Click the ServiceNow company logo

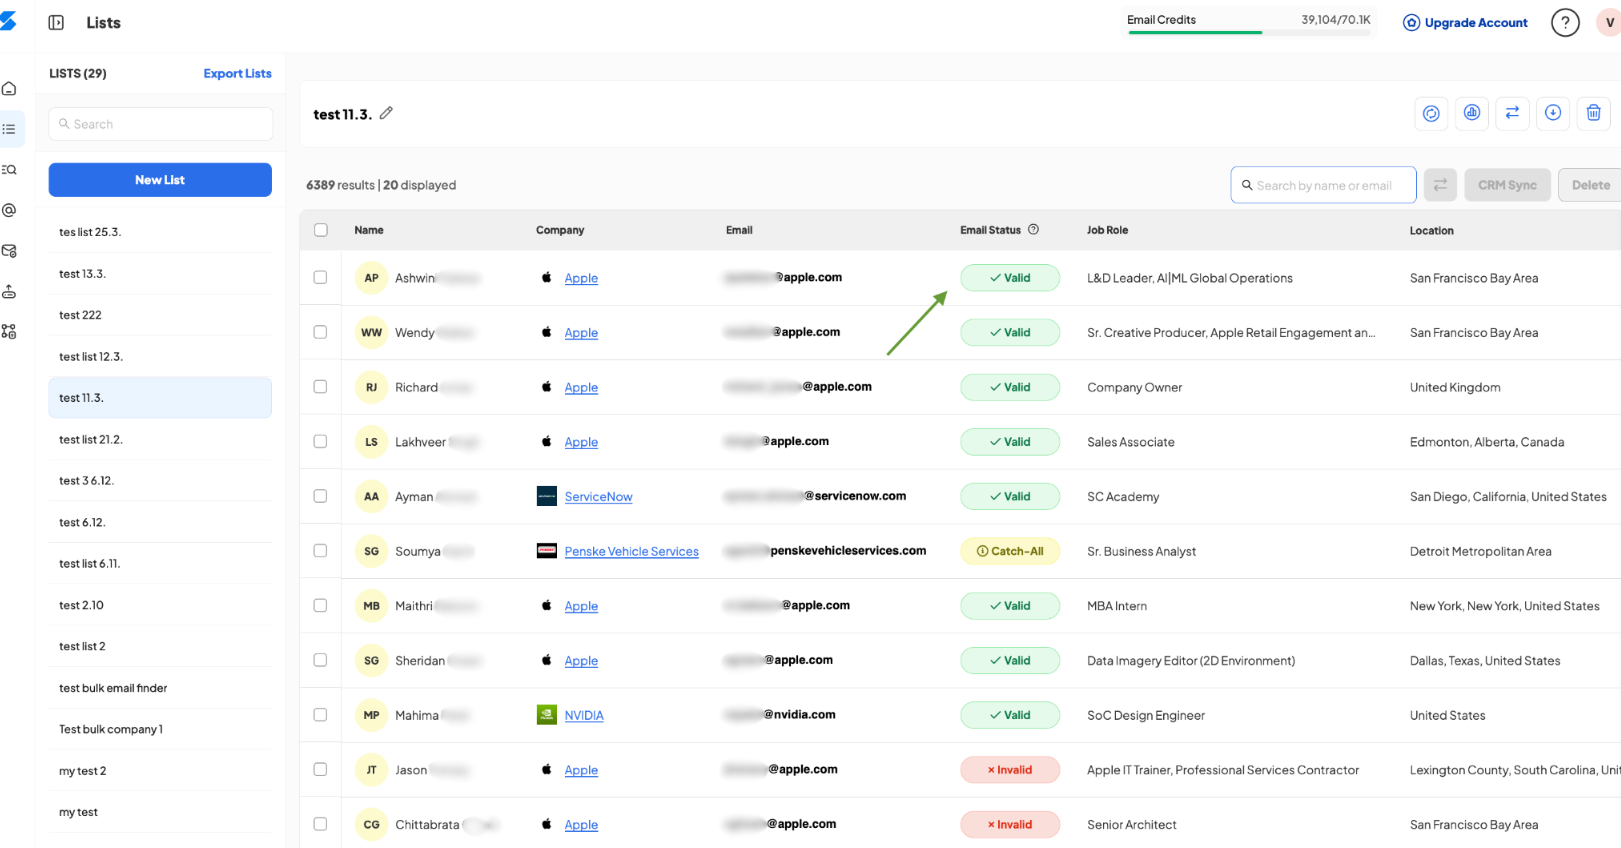(x=547, y=496)
